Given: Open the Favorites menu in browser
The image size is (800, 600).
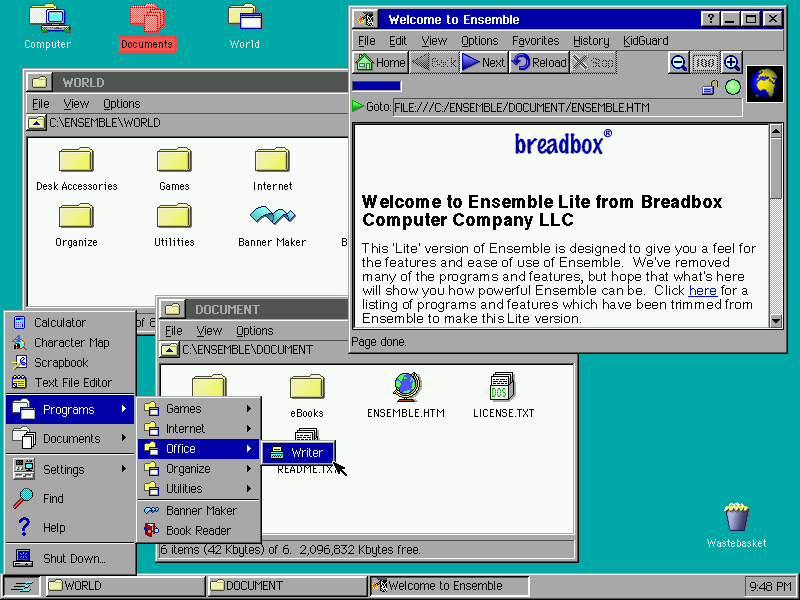Looking at the screenshot, I should pyautogui.click(x=536, y=41).
